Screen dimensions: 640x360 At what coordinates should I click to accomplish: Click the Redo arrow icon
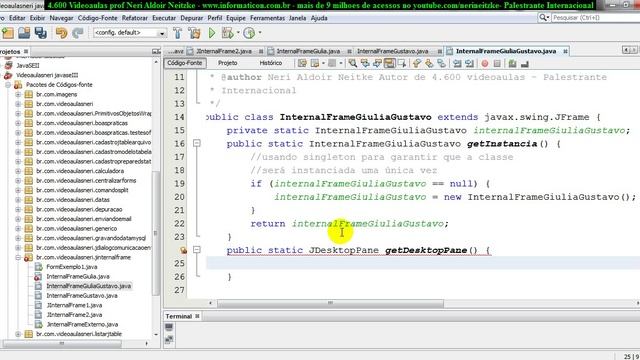[78, 33]
